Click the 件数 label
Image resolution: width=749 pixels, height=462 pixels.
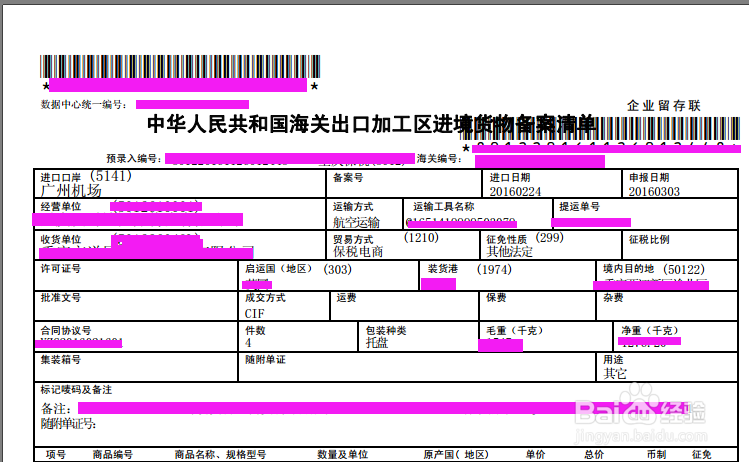pyautogui.click(x=255, y=330)
